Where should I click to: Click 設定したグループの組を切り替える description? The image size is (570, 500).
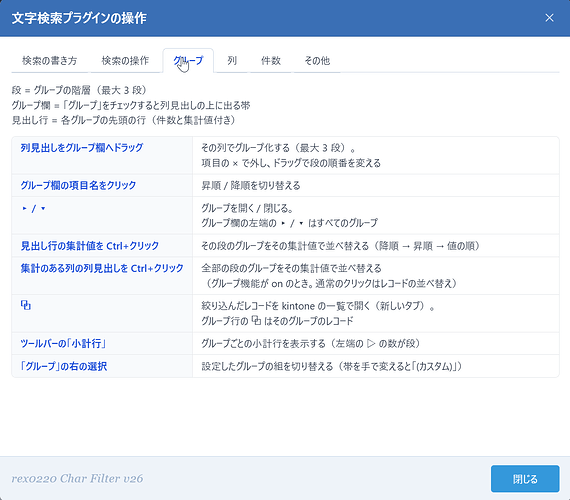pyautogui.click(x=332, y=366)
